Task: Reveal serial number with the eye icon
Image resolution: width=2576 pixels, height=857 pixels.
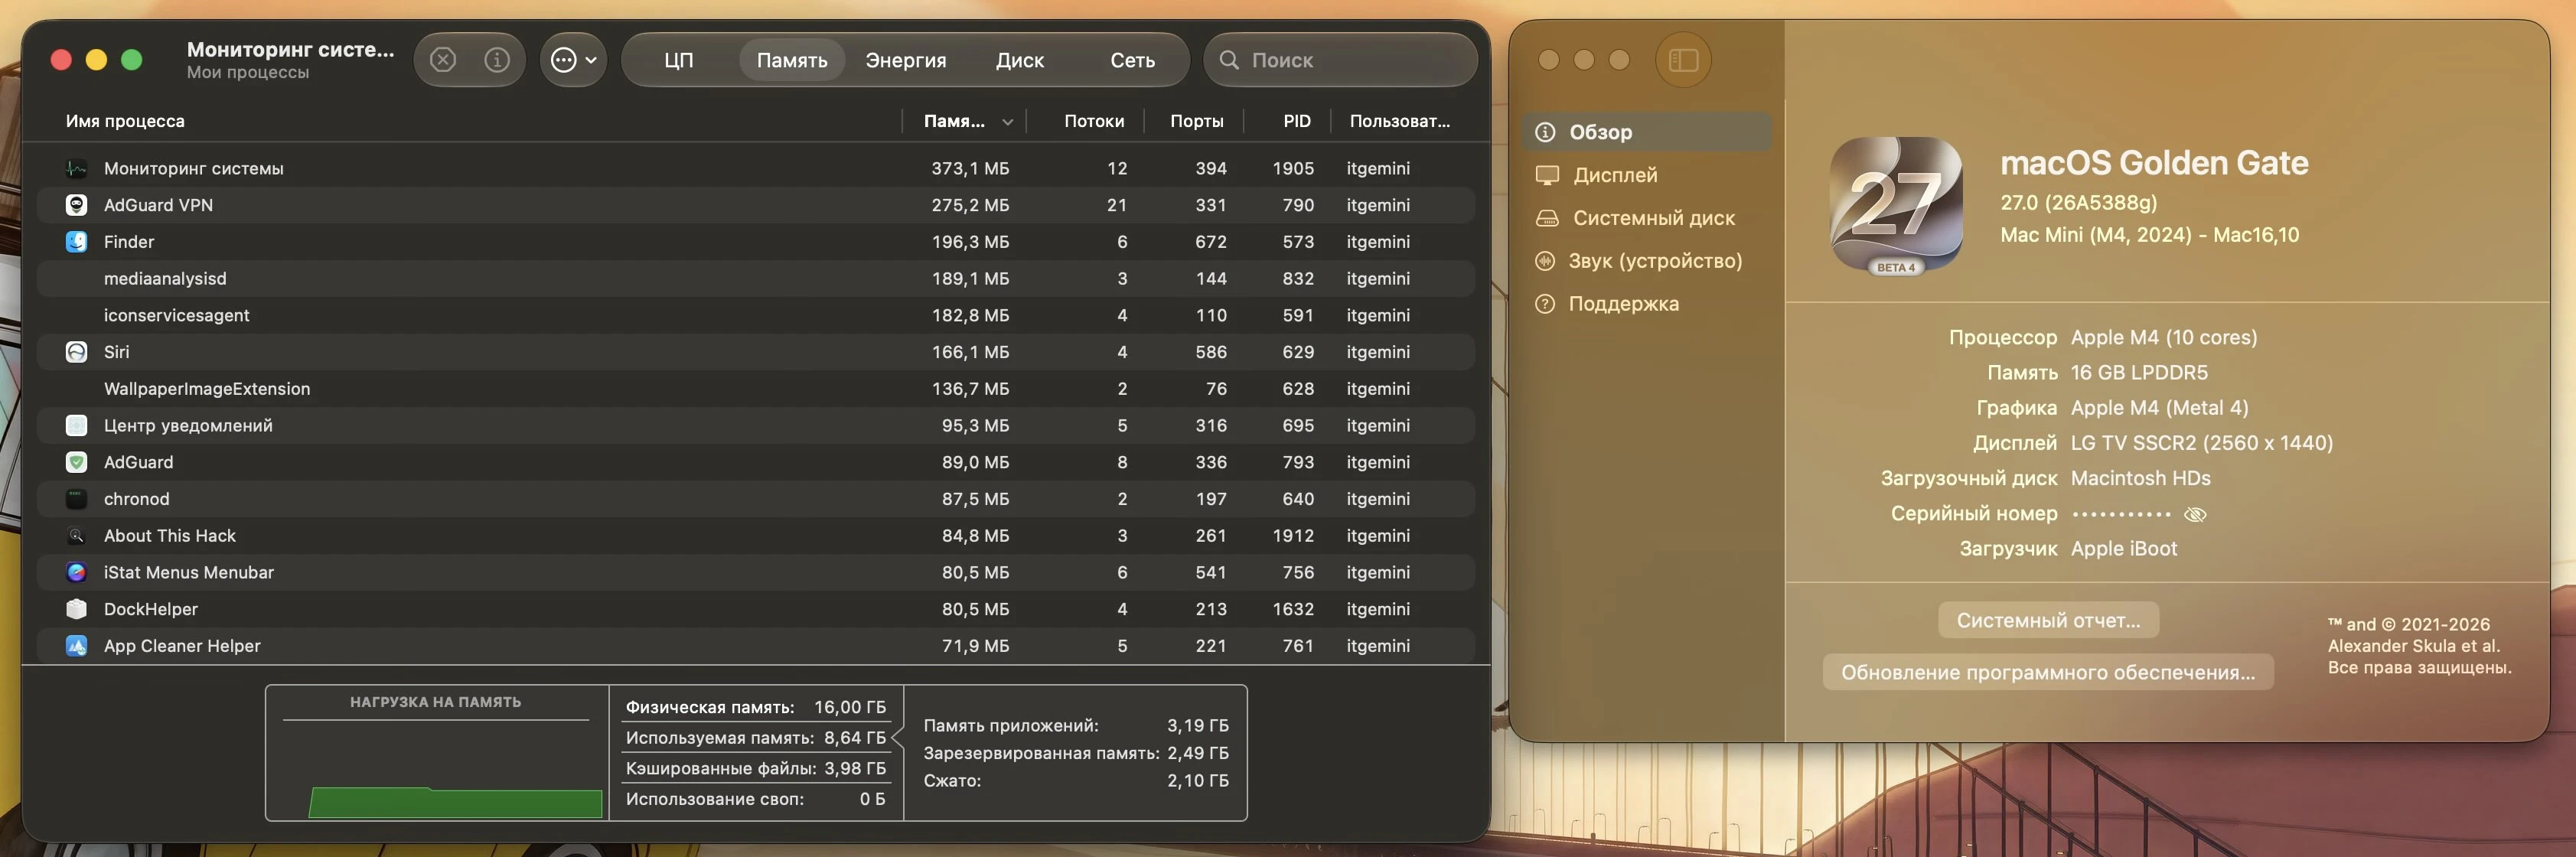Action: click(x=2195, y=514)
